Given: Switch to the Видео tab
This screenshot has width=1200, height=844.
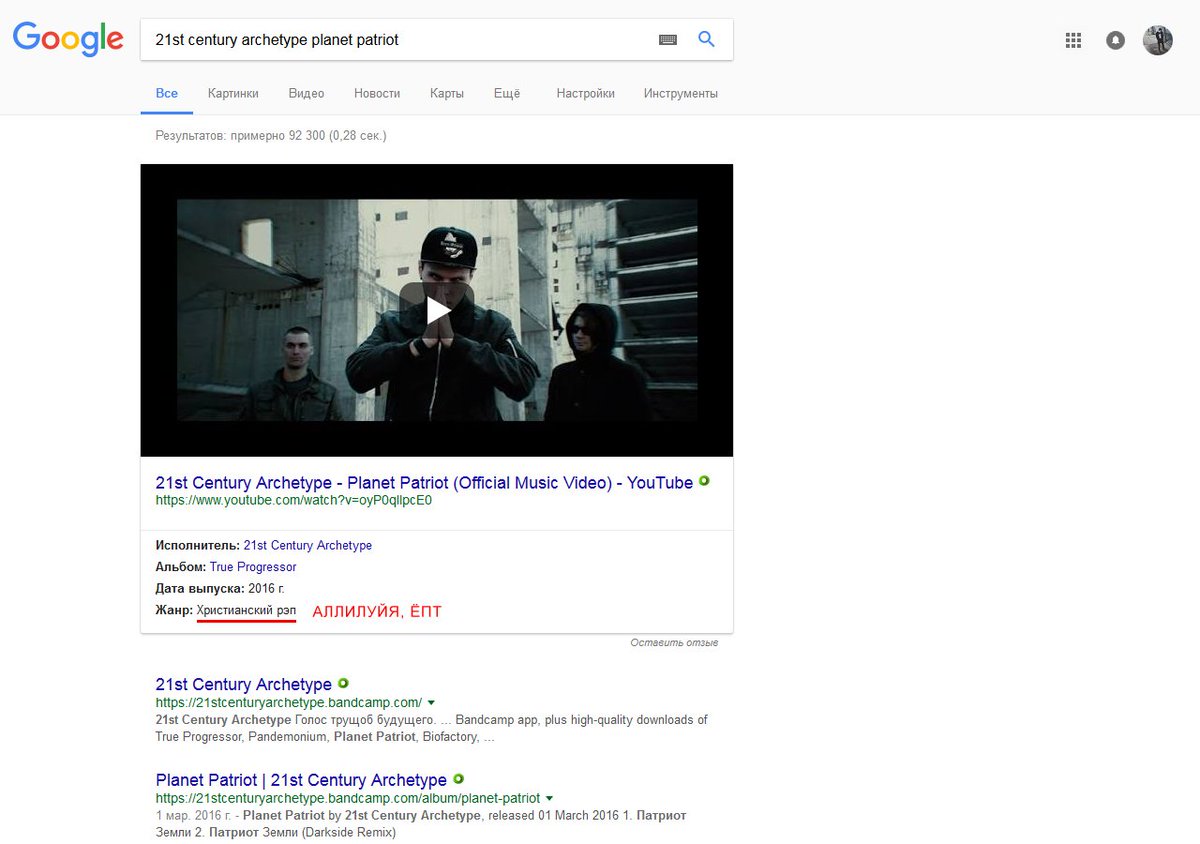Looking at the screenshot, I should 306,94.
